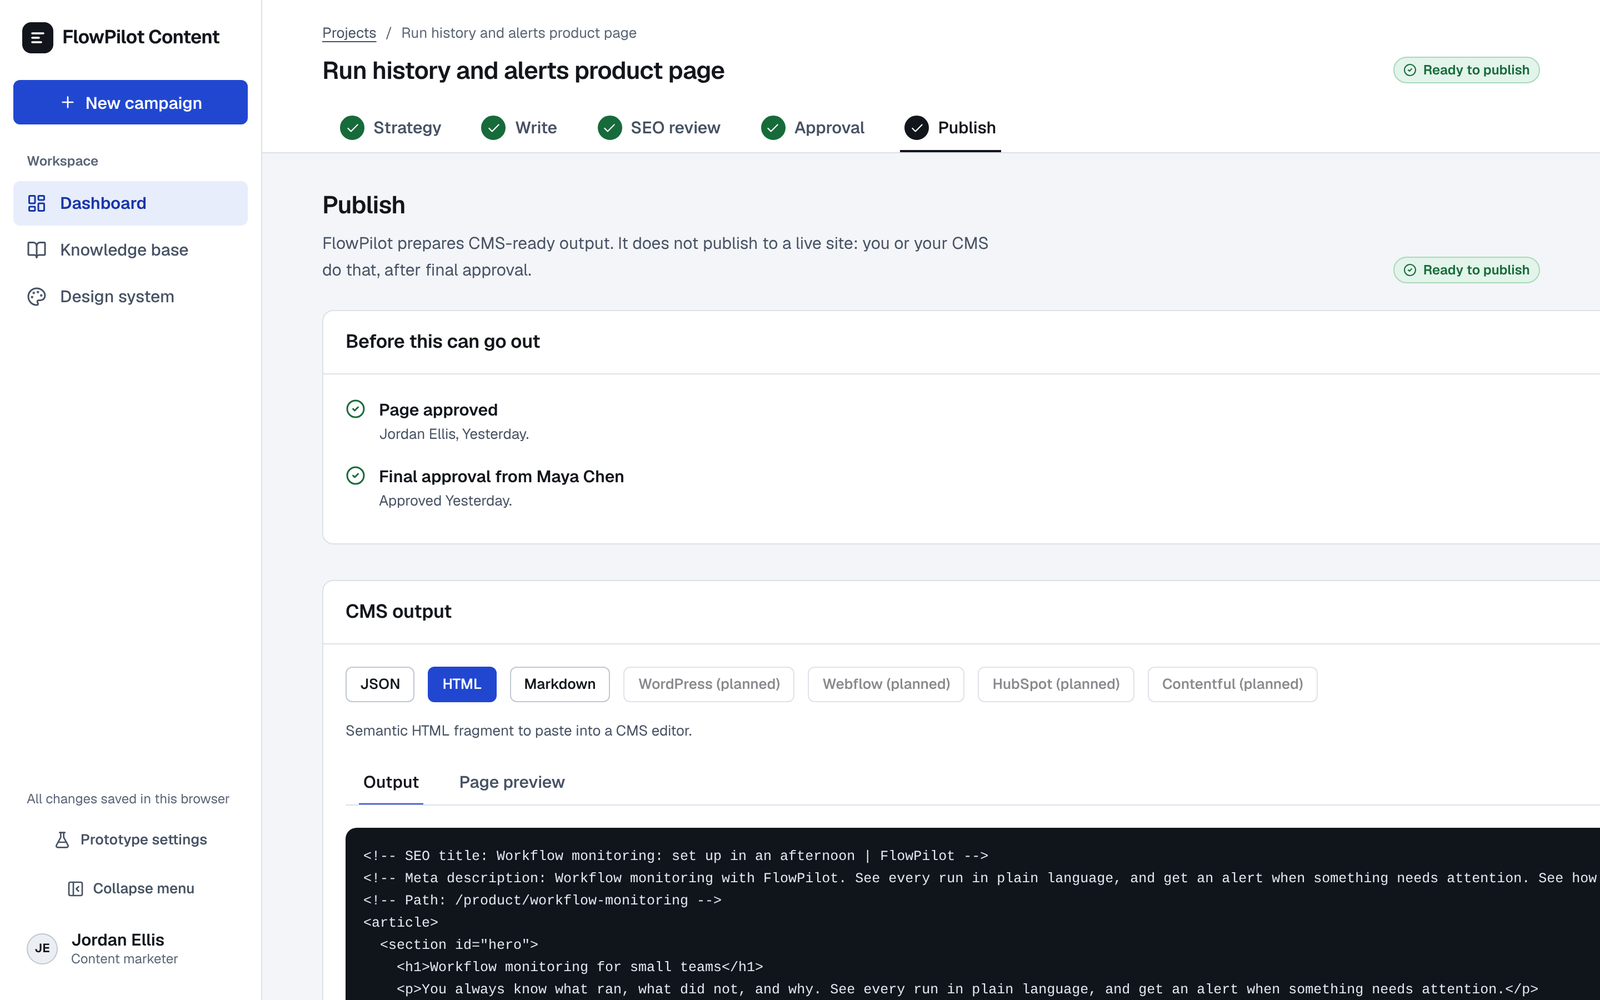The height and width of the screenshot is (1000, 1600).
Task: Open the Design system page
Action: point(130,297)
